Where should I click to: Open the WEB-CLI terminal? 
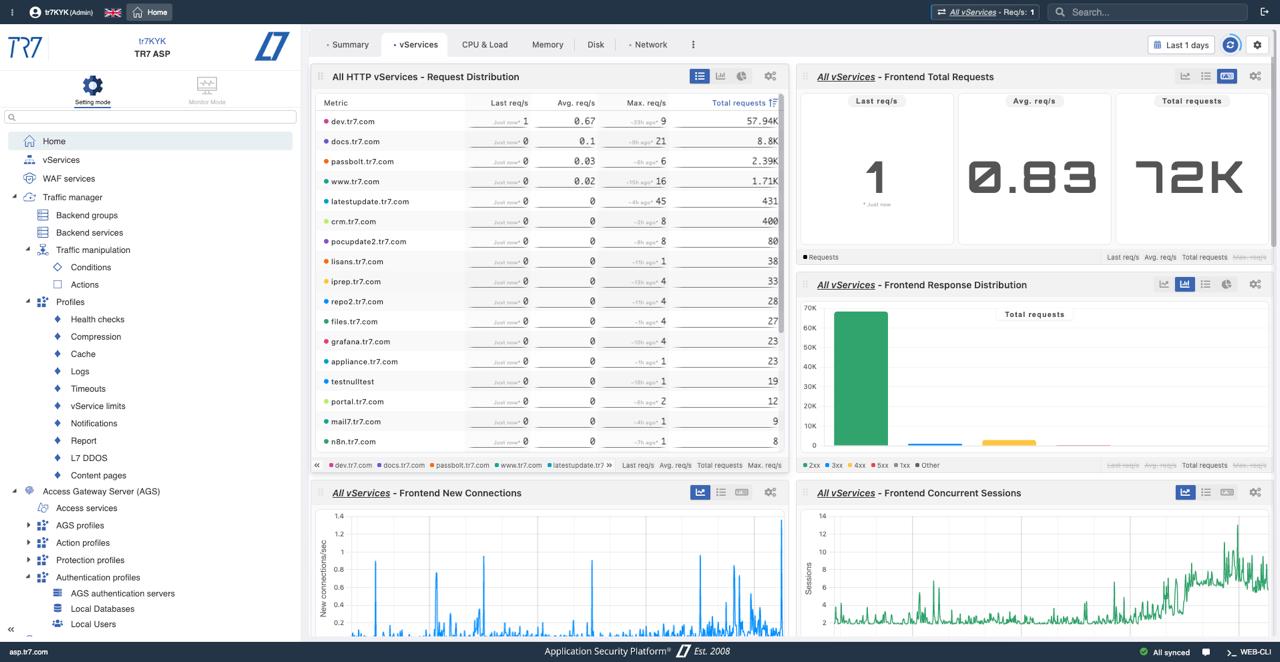(1248, 652)
